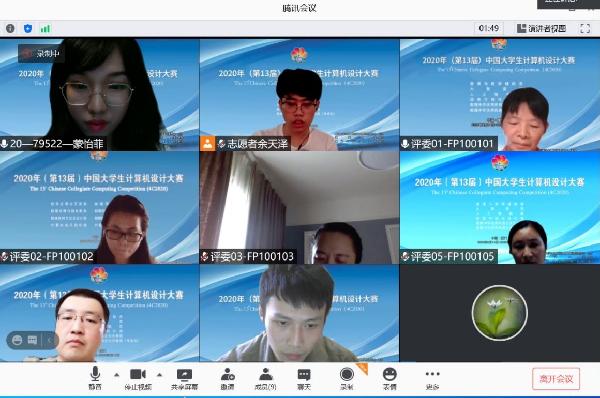Check the blue security shield icon
Image resolution: width=600 pixels, height=398 pixels.
pyautogui.click(x=28, y=28)
